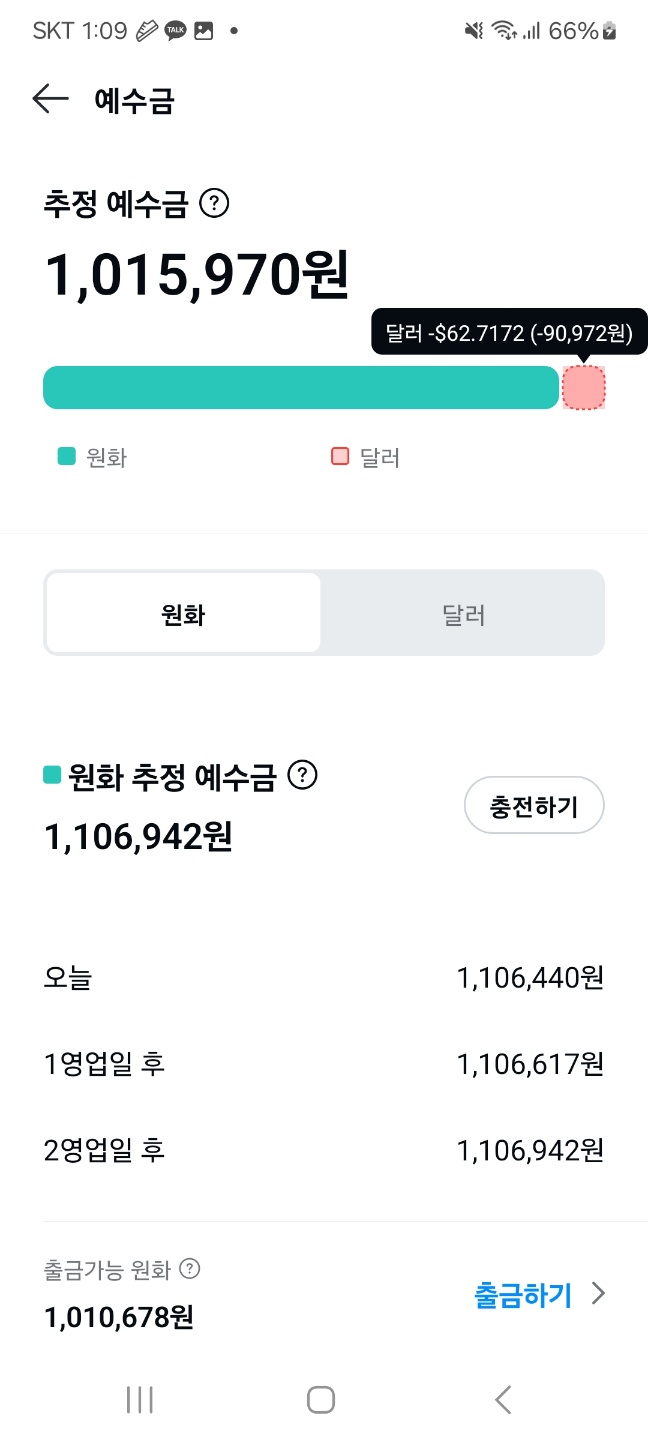
Task: Switch to the 달러 tab
Action: click(463, 614)
